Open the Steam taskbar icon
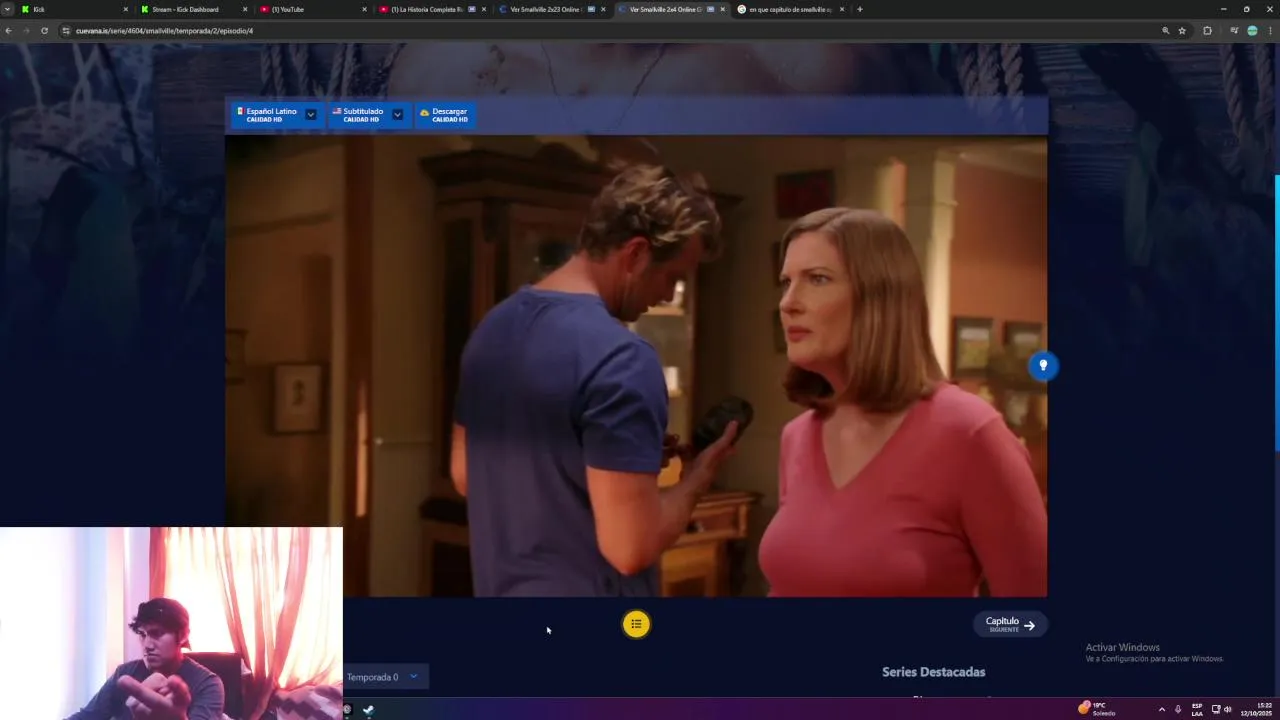Screen dimensions: 1280x720 (369, 710)
